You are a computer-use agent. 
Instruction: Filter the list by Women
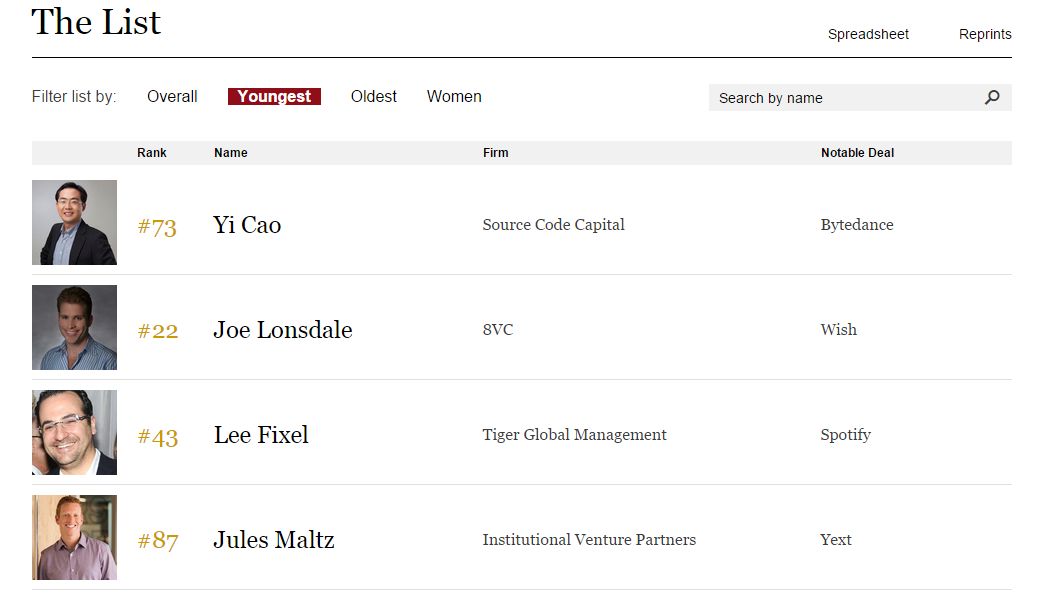pos(454,96)
